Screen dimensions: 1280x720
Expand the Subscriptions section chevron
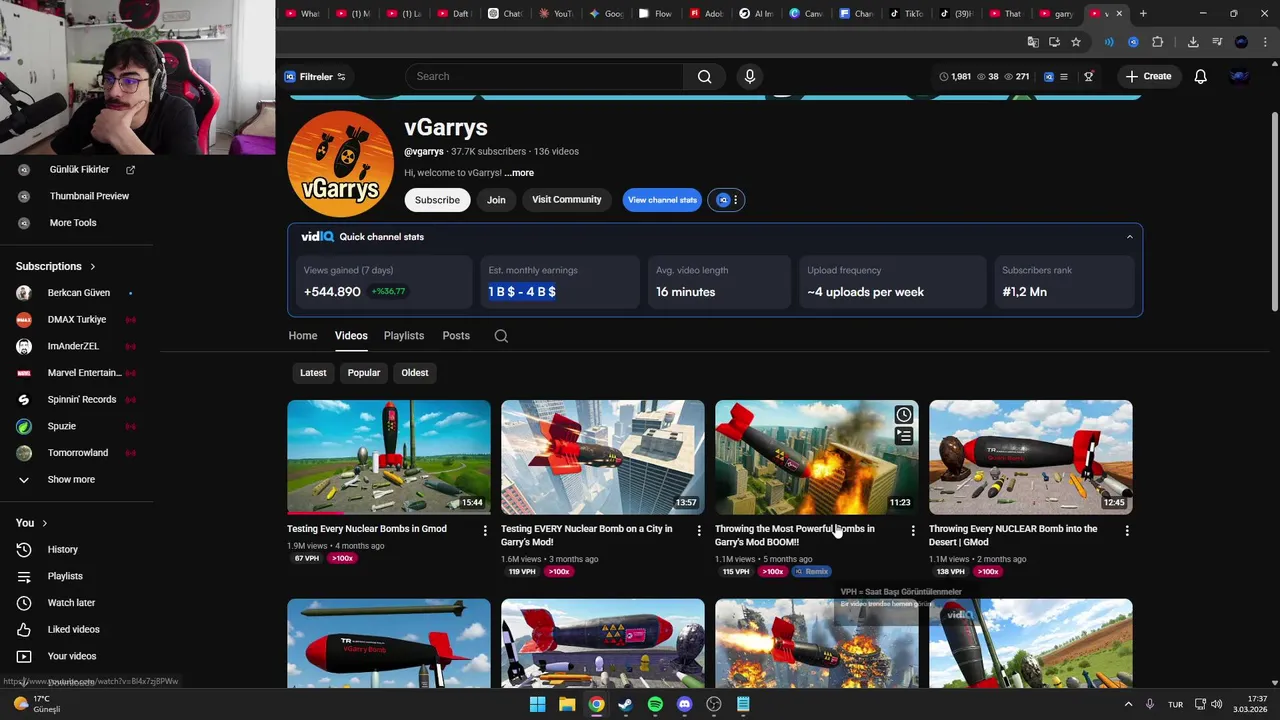(93, 267)
